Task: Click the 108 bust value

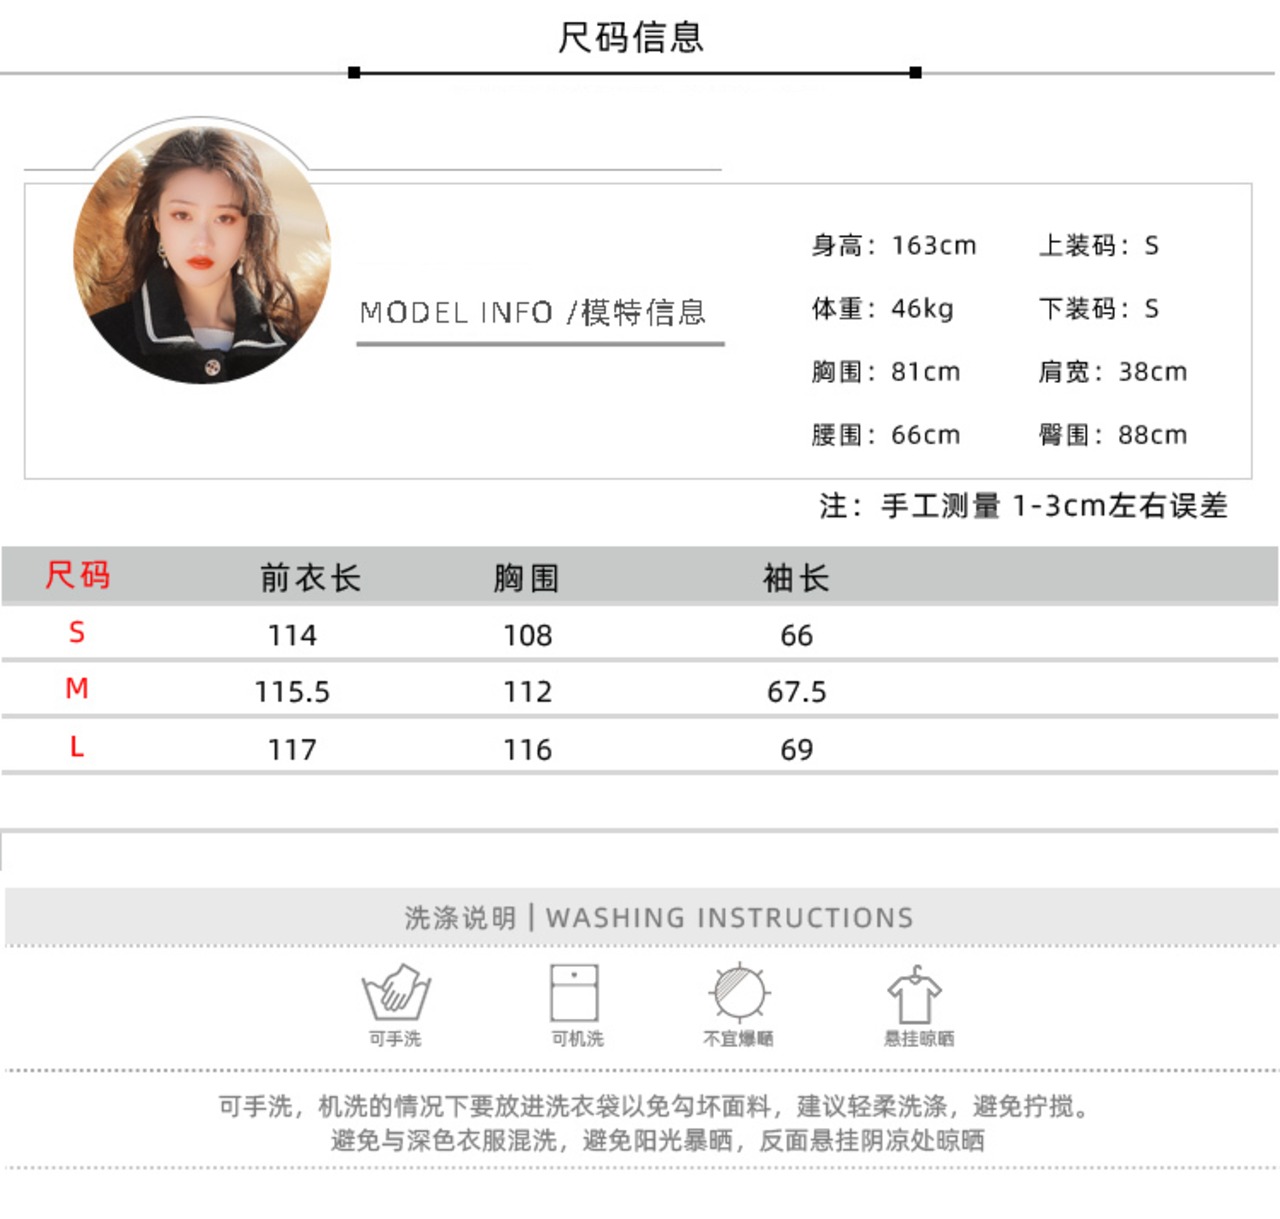Action: [x=527, y=635]
